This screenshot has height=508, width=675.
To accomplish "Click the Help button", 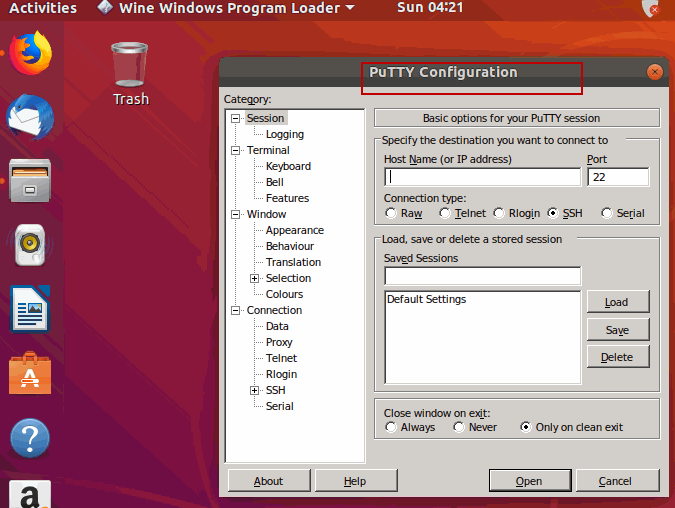I will click(x=356, y=480).
